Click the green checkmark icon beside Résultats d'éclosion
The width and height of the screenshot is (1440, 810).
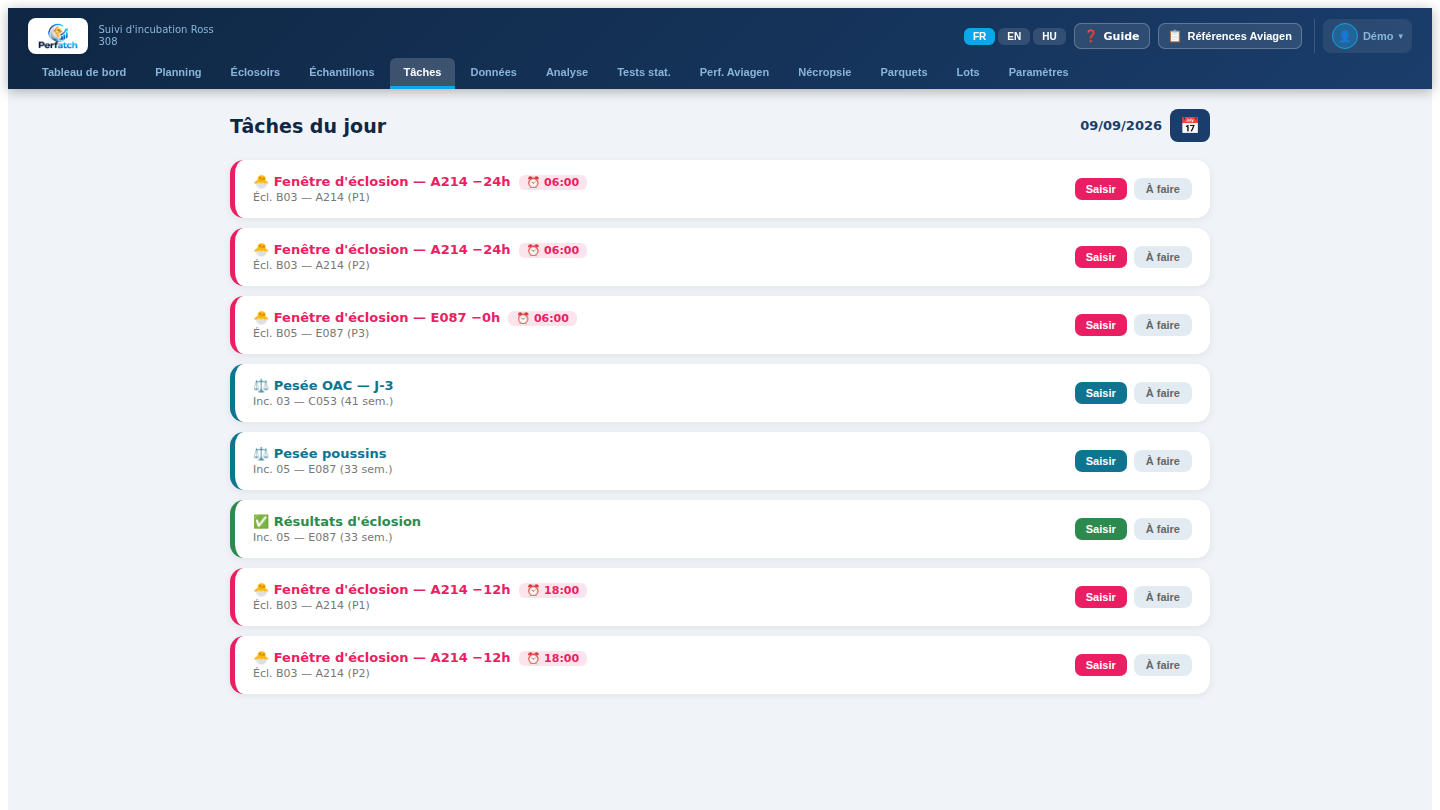[x=261, y=522]
